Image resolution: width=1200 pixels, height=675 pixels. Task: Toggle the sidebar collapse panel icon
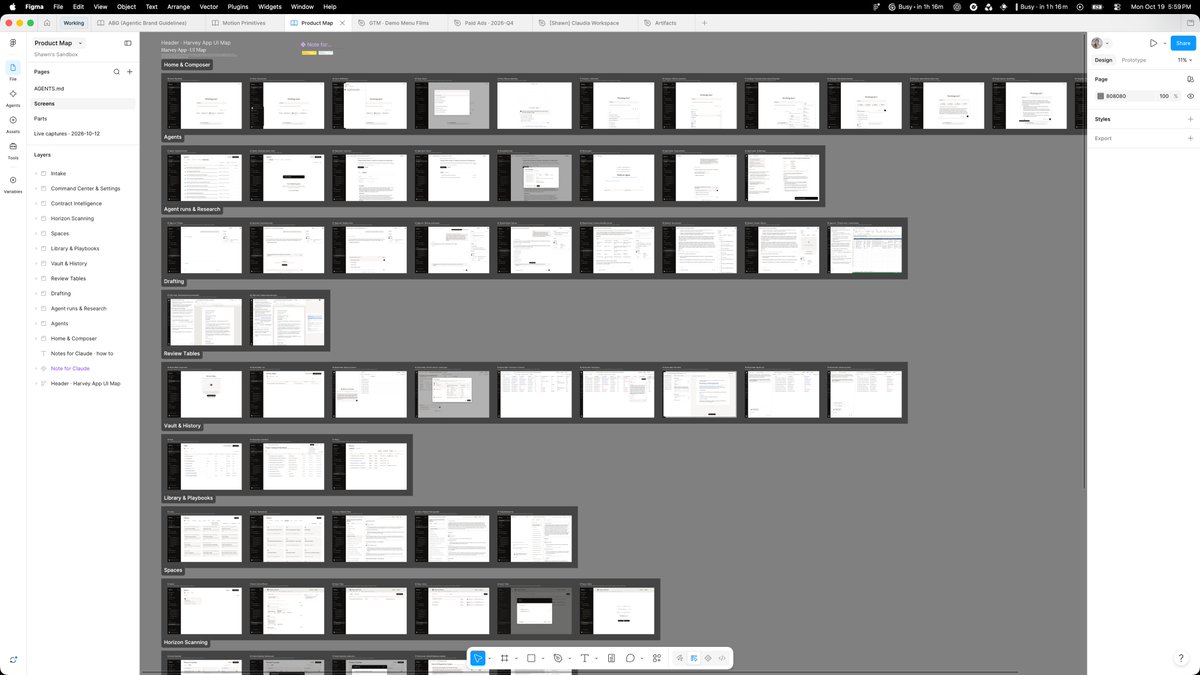coord(128,43)
